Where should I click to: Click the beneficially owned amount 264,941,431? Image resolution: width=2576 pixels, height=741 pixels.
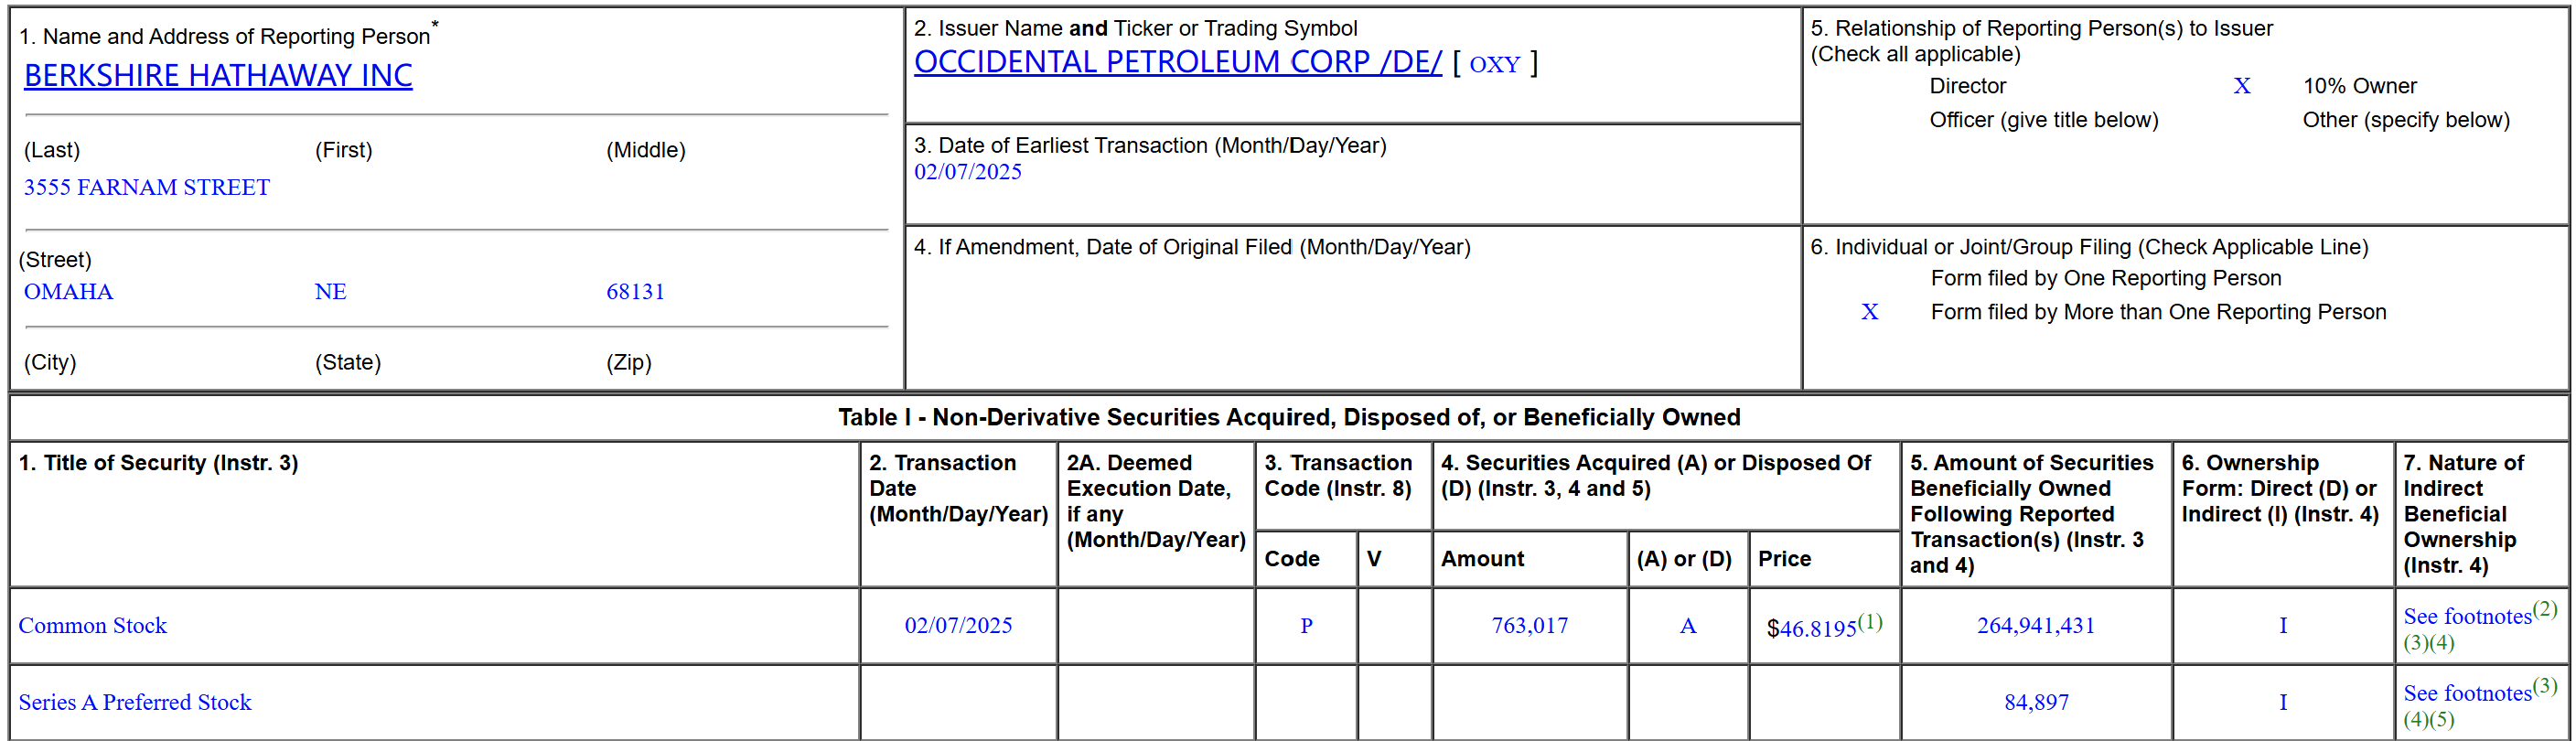[2035, 626]
